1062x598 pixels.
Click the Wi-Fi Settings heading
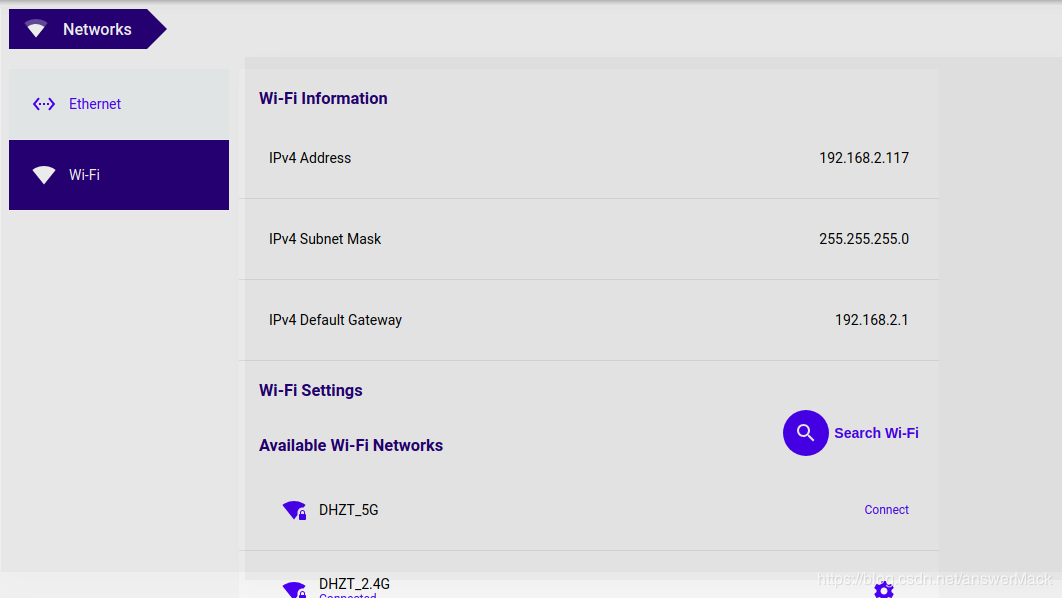pos(311,390)
